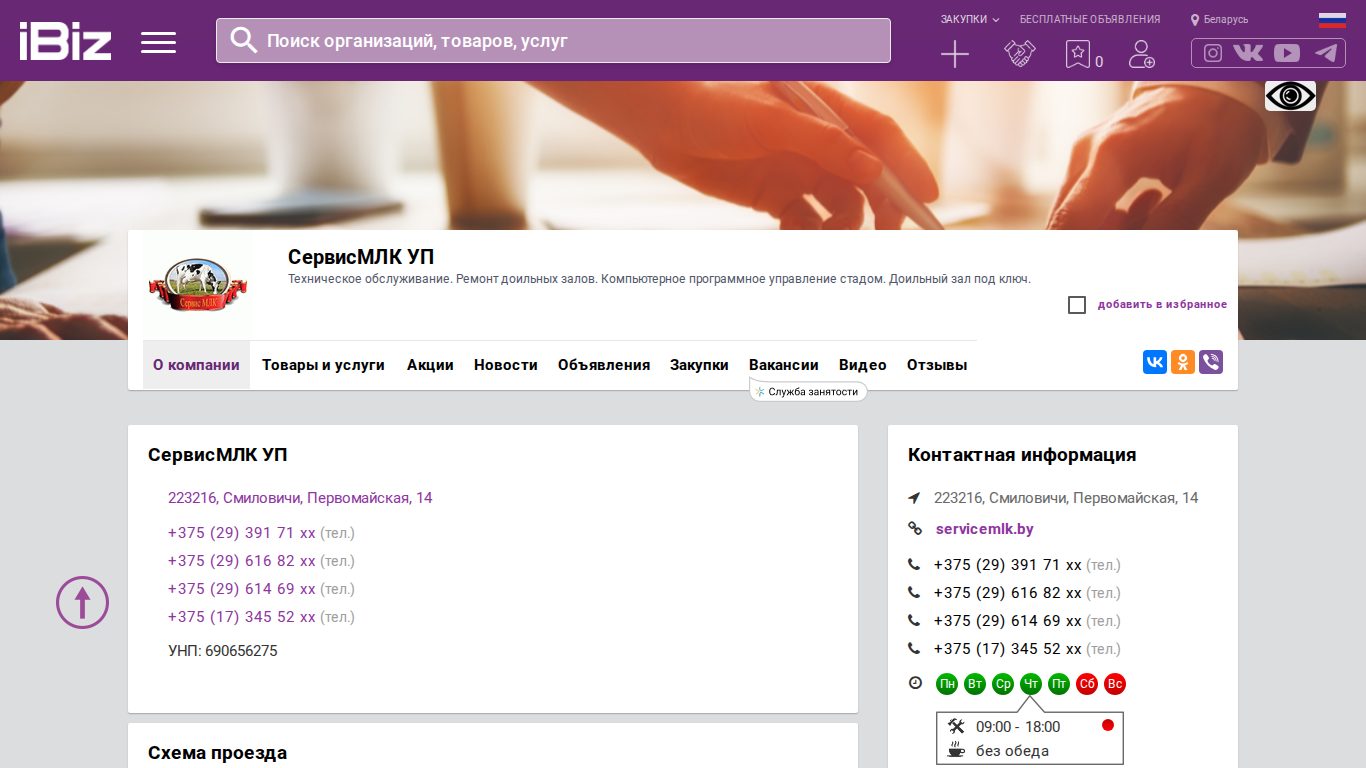Select Sunday Вс day circle
Image resolution: width=1366 pixels, height=768 pixels.
click(x=1115, y=684)
